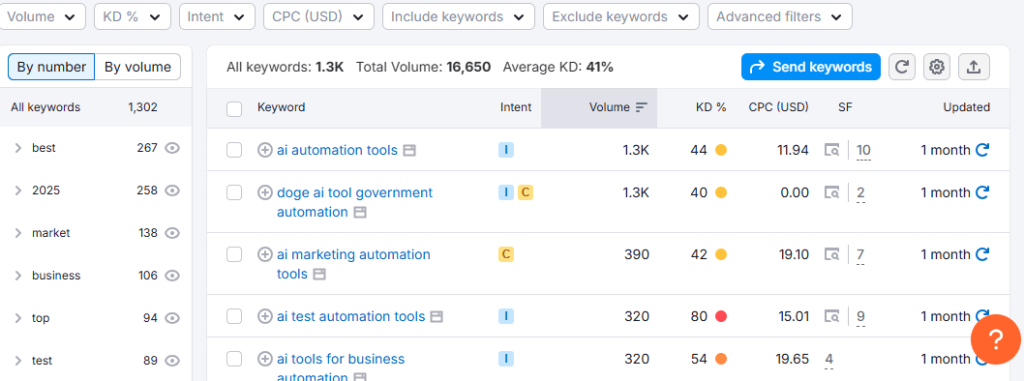
Task: Expand the 'business' keyword group
Action: (x=18, y=276)
